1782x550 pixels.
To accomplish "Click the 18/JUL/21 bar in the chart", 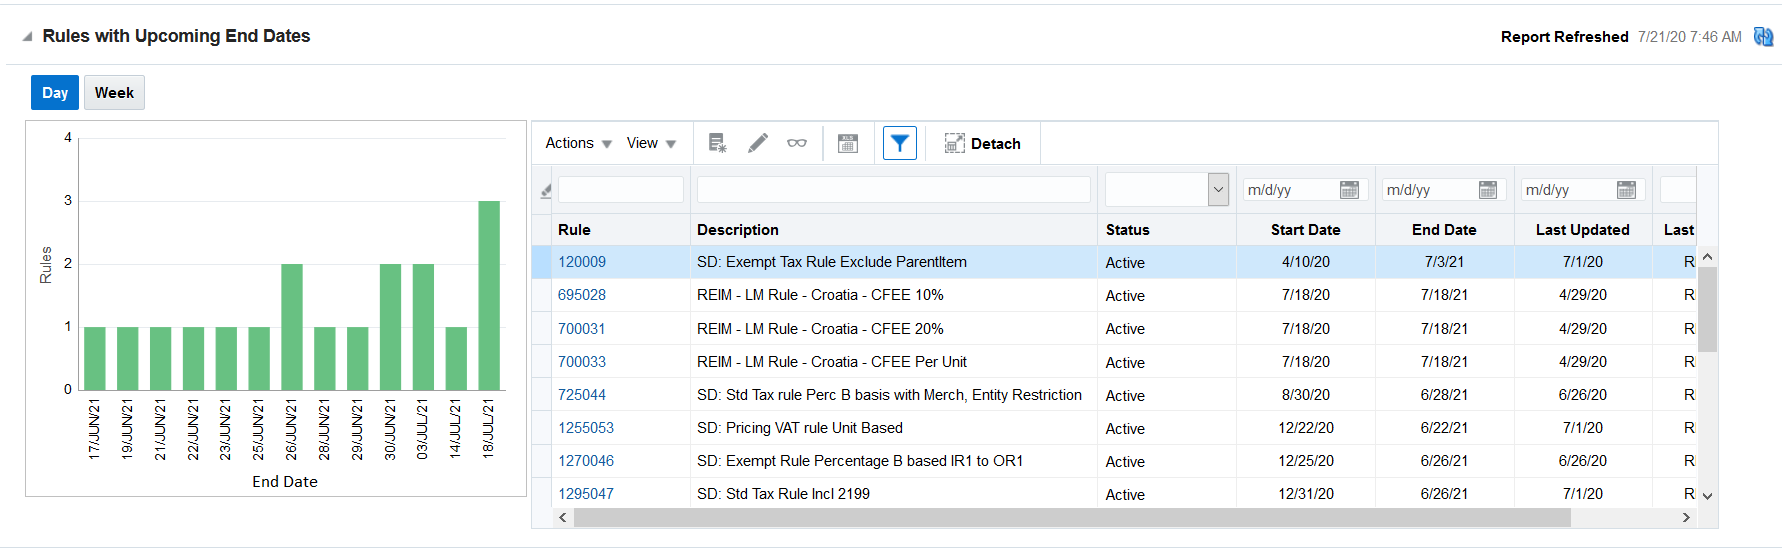I will click(x=489, y=296).
